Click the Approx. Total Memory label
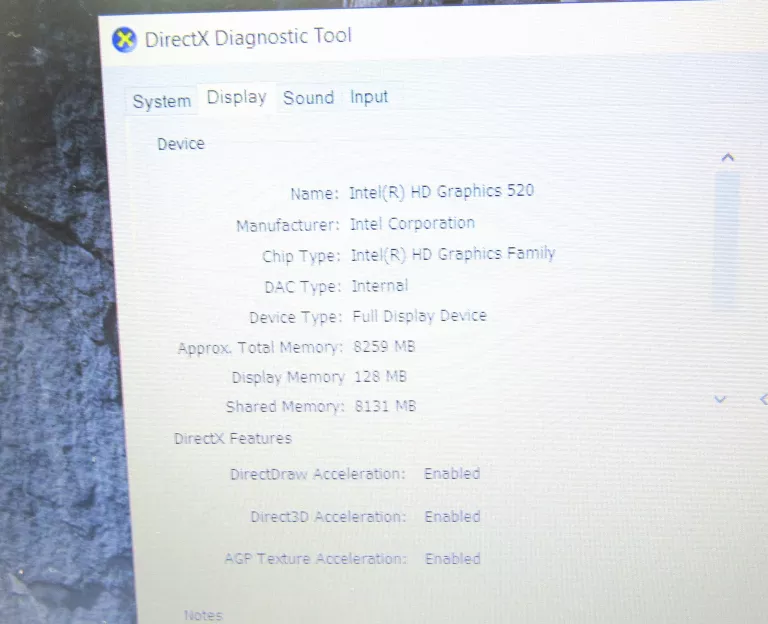 (260, 348)
